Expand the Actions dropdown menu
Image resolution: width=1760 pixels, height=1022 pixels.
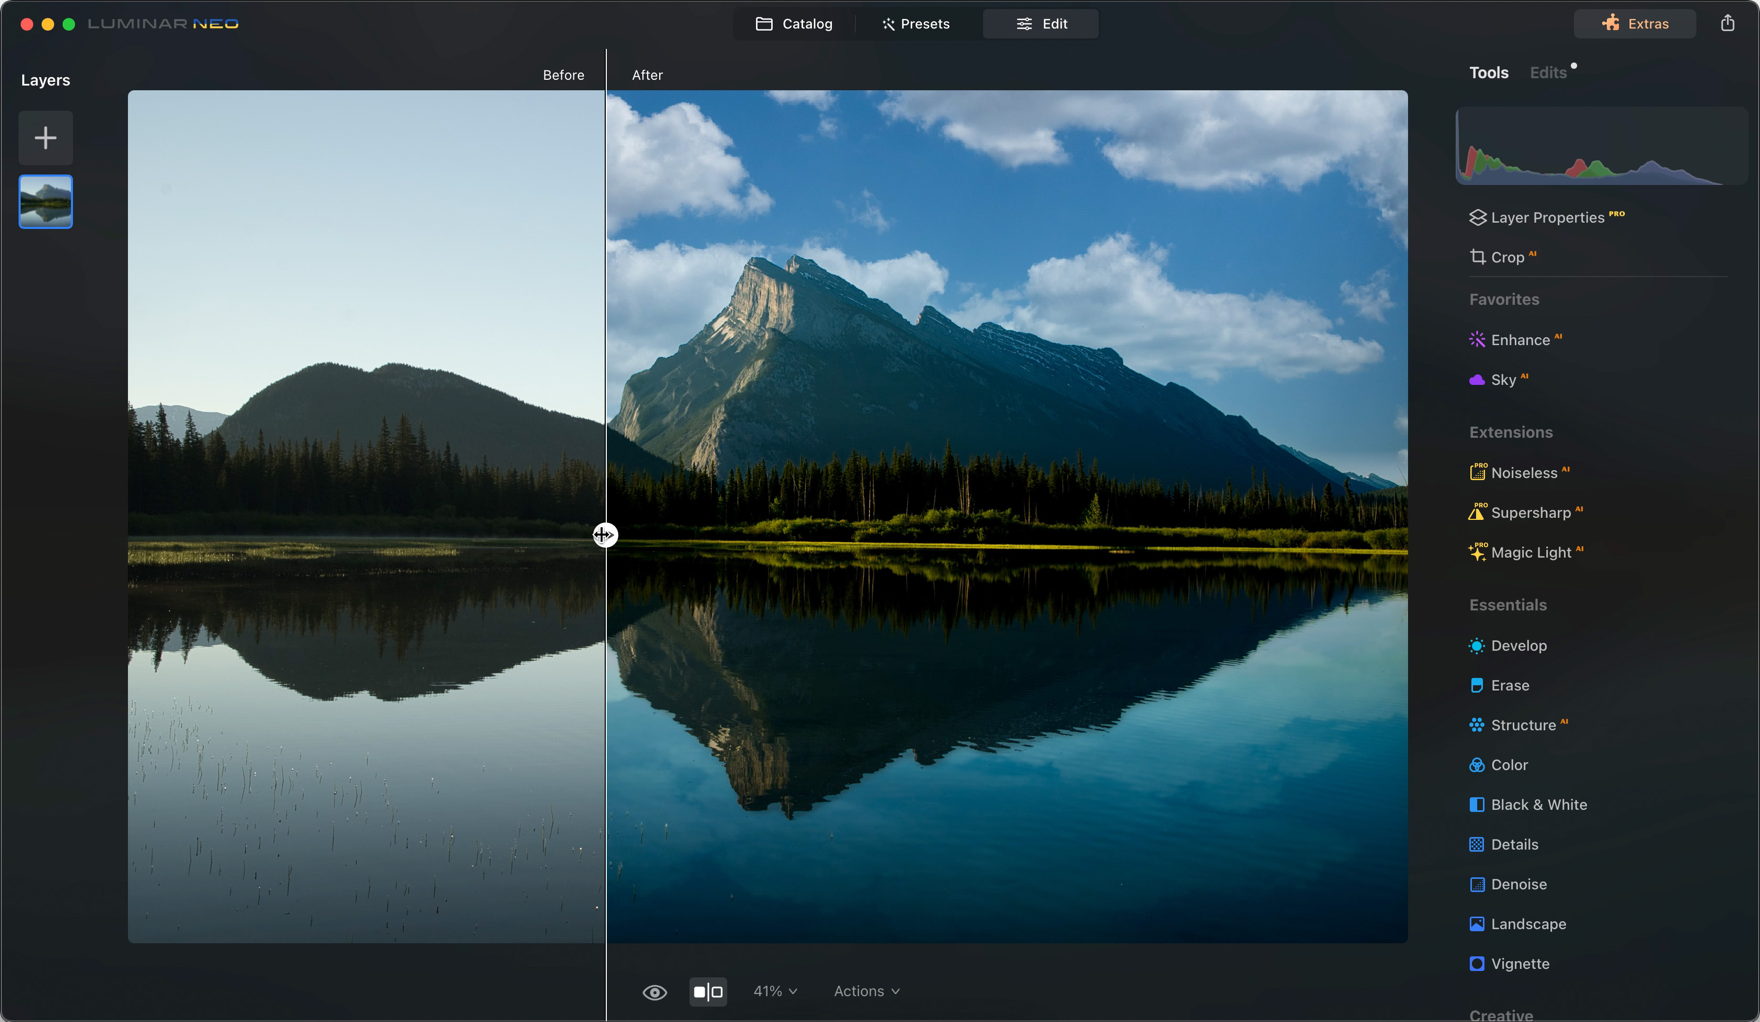coord(866,991)
